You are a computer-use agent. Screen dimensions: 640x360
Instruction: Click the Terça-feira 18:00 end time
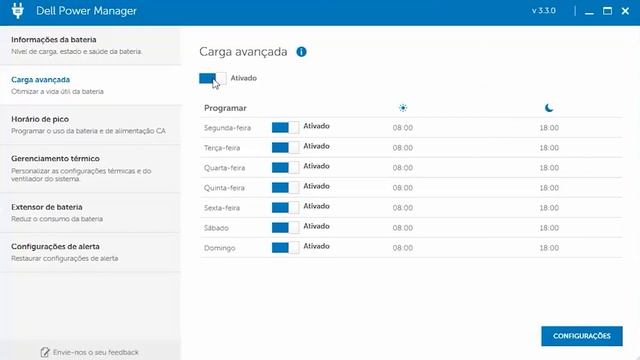click(x=549, y=148)
